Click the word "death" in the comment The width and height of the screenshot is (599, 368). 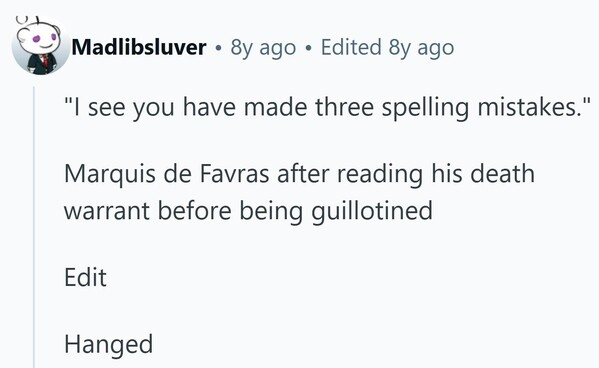click(x=502, y=173)
